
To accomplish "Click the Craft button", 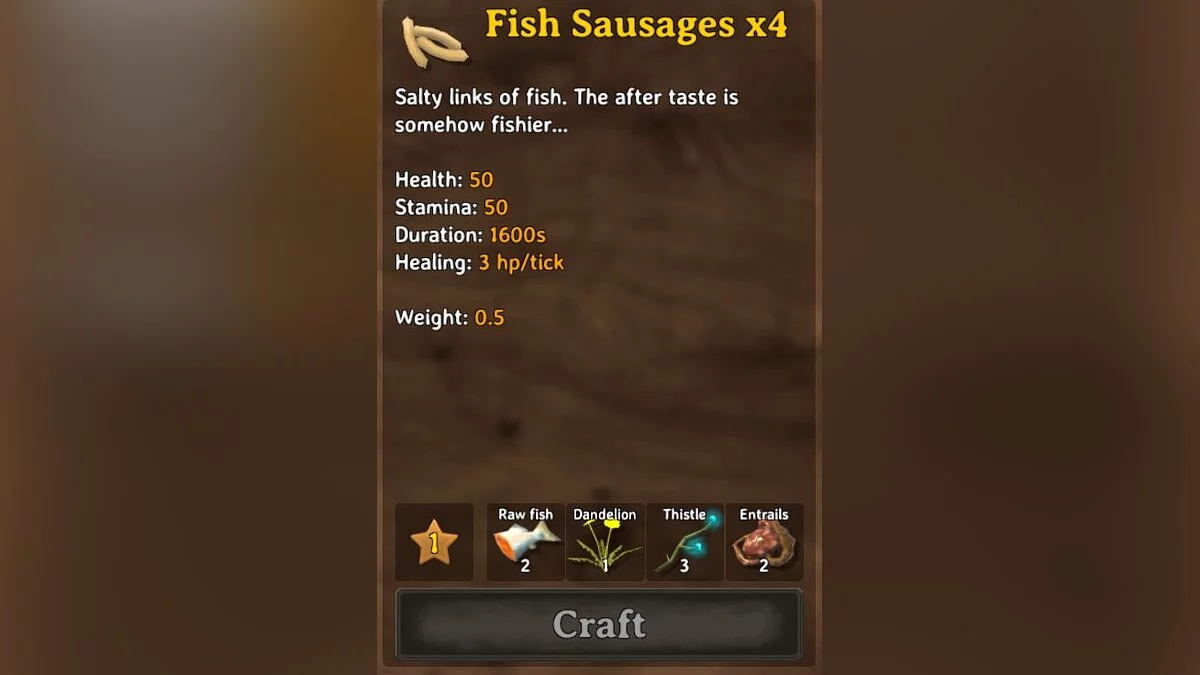I will pyautogui.click(x=599, y=624).
